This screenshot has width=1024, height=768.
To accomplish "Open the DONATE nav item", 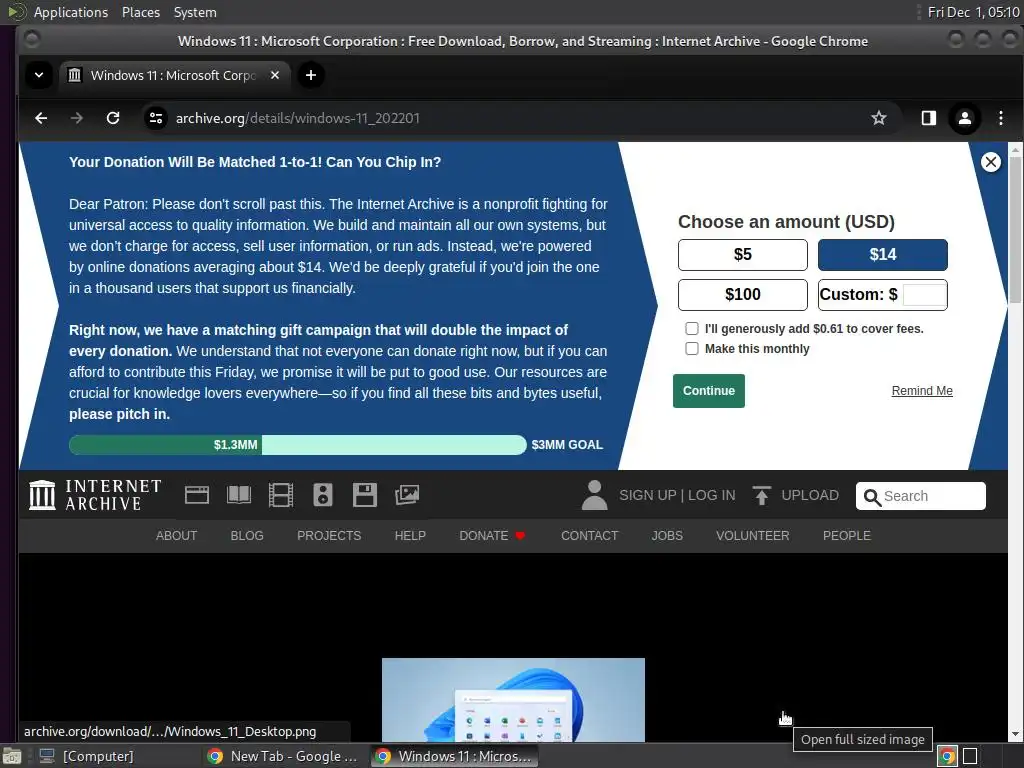I will pyautogui.click(x=492, y=536).
